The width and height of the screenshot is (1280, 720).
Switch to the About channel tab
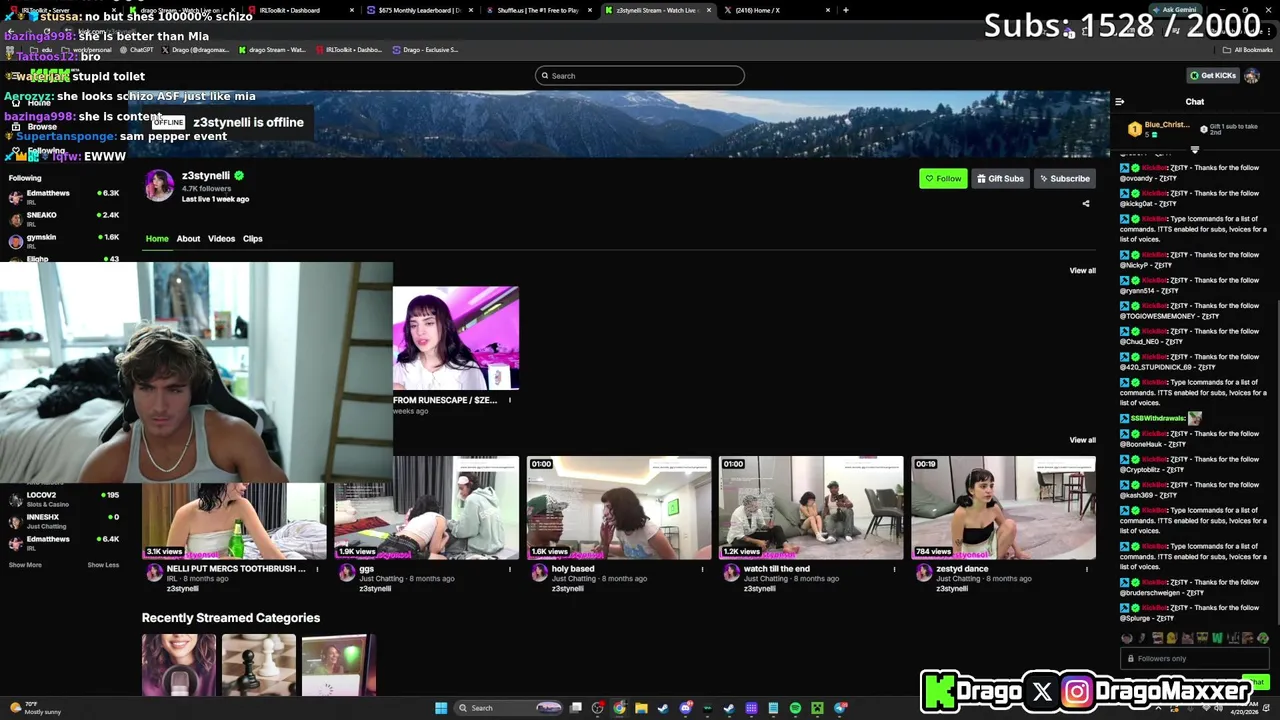pos(188,239)
